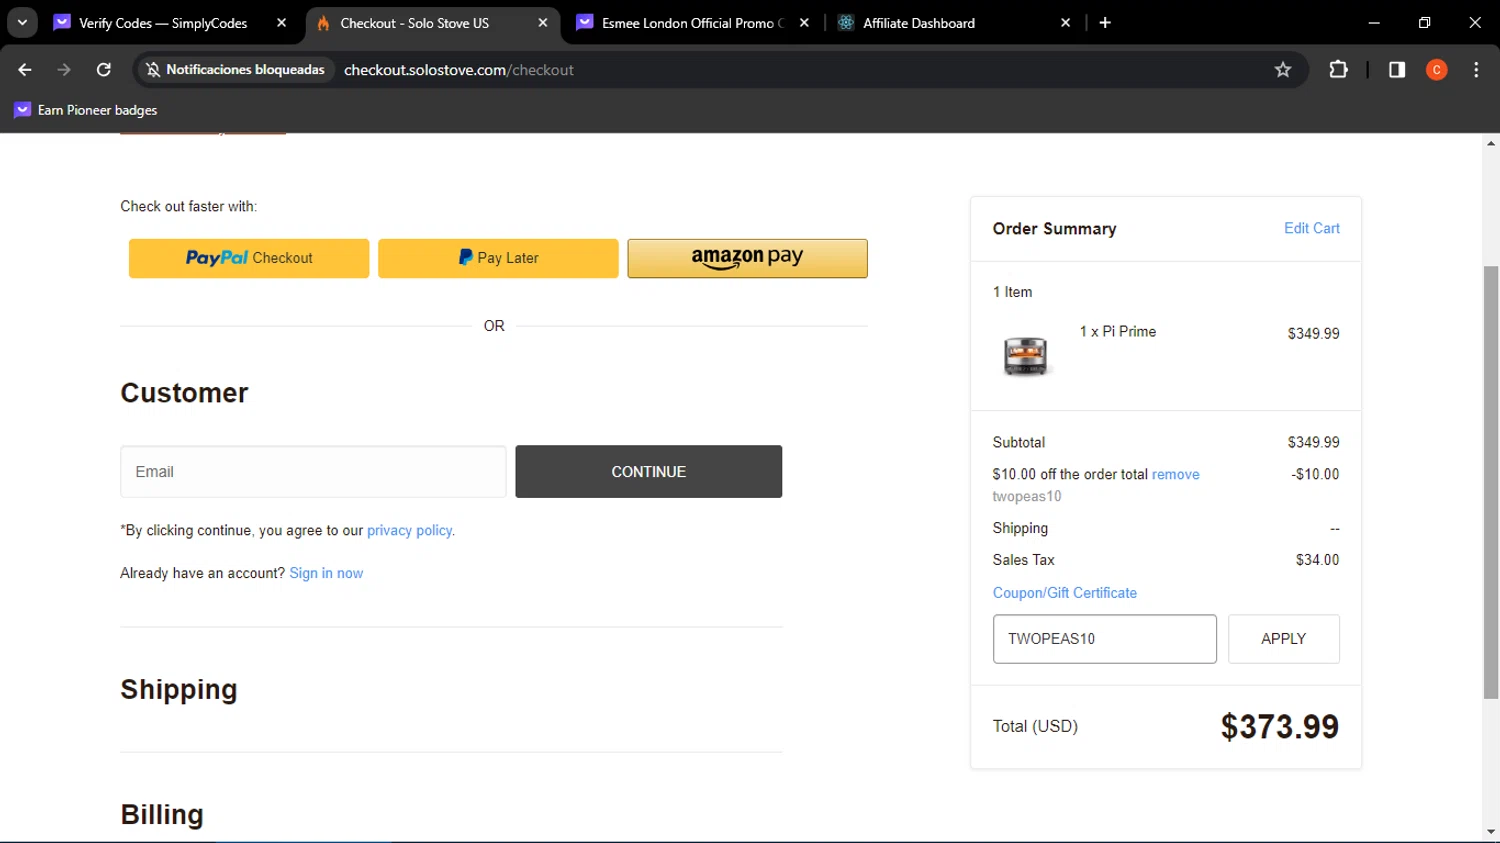Click the Billing section heading
Image resolution: width=1500 pixels, height=843 pixels.
tap(162, 815)
